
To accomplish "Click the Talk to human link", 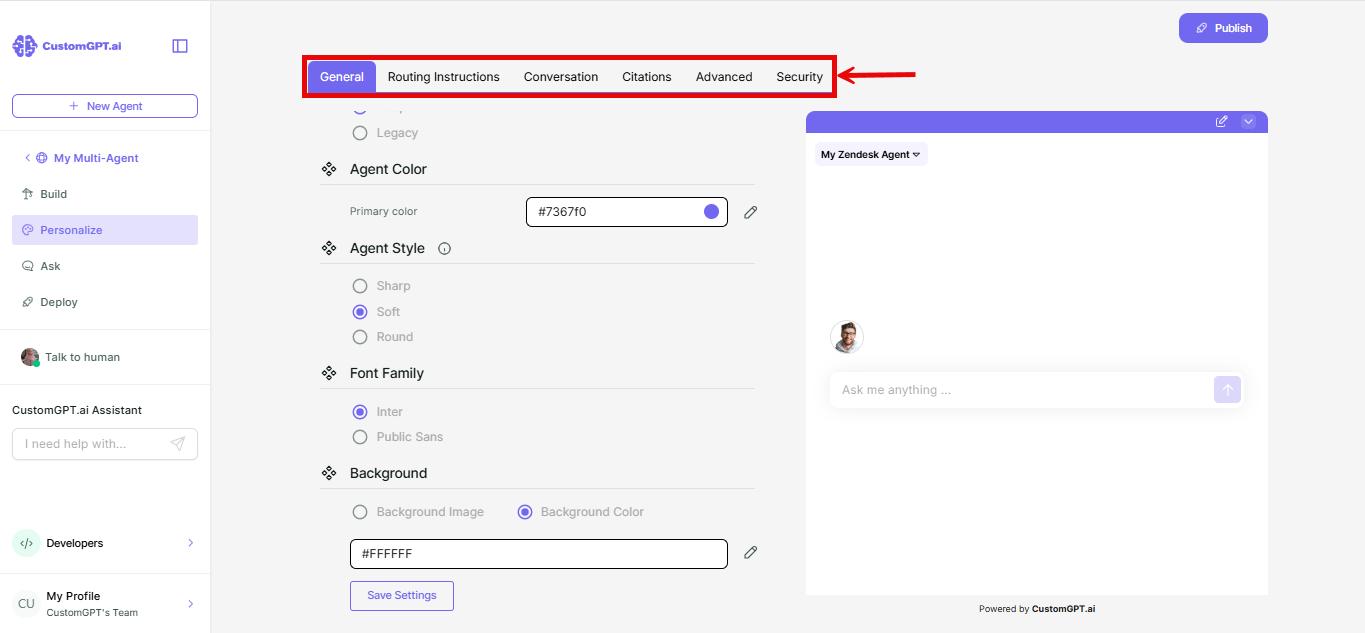I will tap(82, 357).
